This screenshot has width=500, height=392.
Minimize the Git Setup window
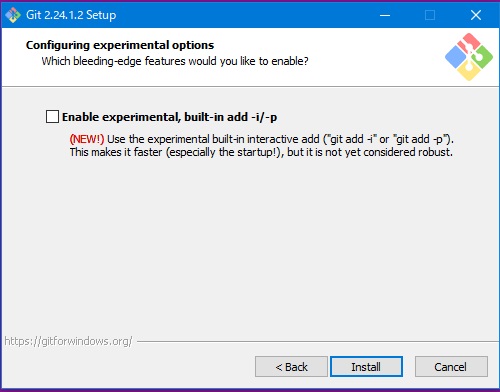coord(385,15)
